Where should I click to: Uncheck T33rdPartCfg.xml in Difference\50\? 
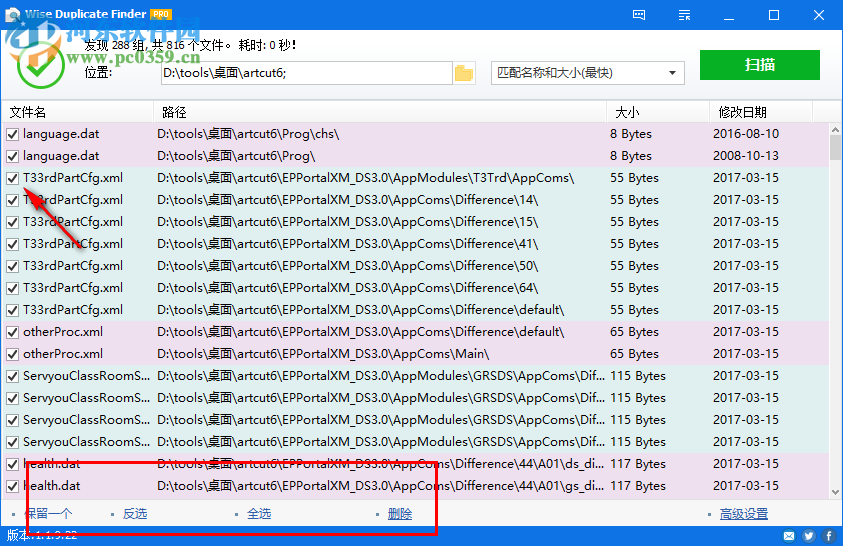[x=12, y=267]
